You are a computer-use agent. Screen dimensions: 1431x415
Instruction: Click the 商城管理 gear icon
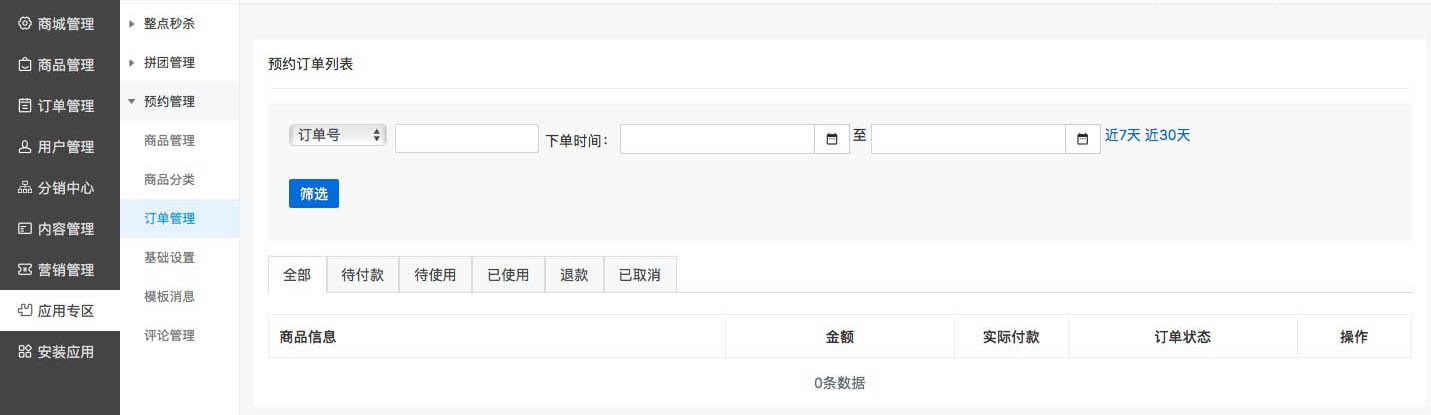click(x=25, y=23)
